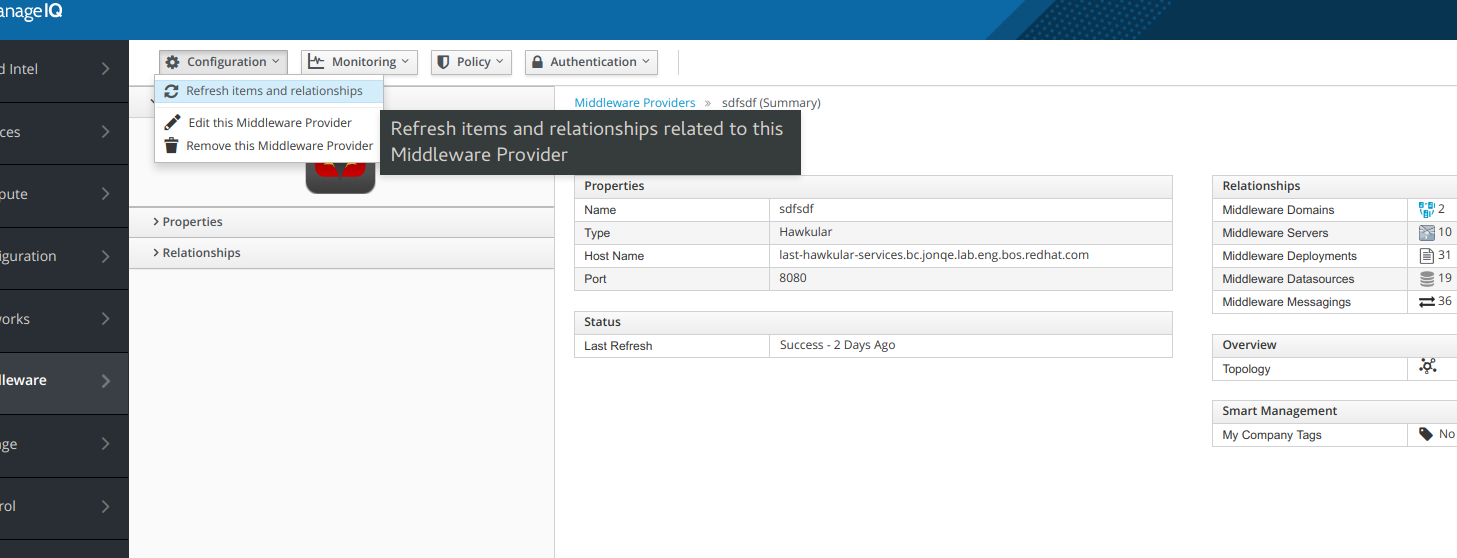Viewport: 1457px width, 558px height.
Task: Click the My Company Tags tag icon
Action: 1426,434
